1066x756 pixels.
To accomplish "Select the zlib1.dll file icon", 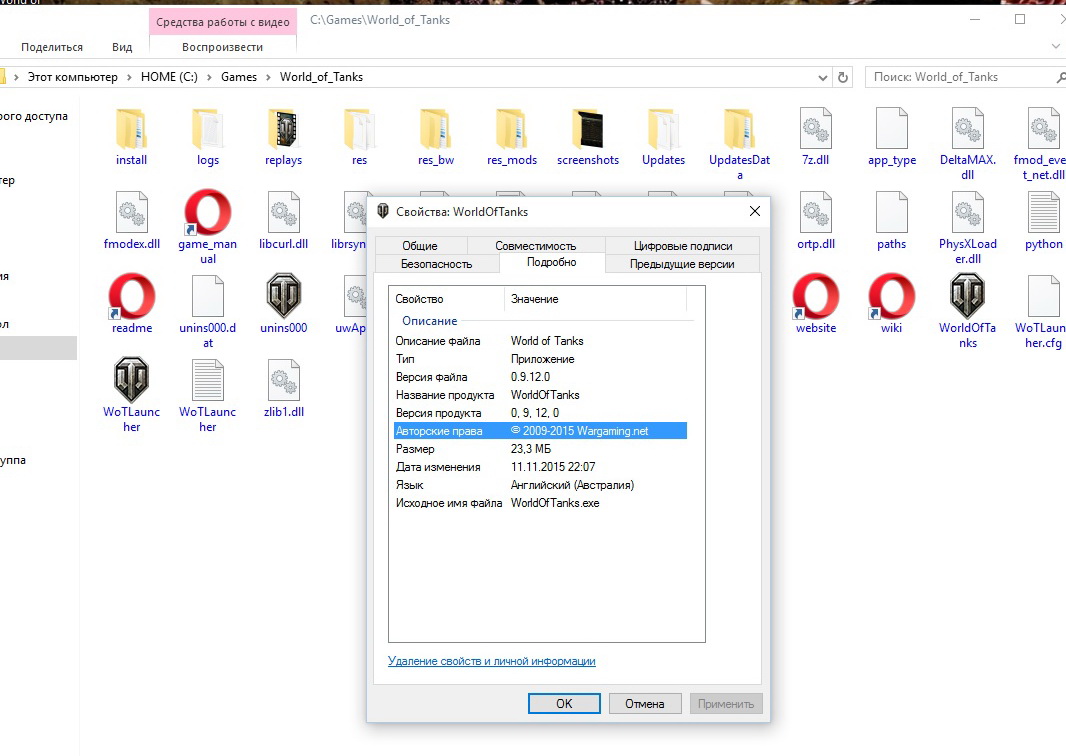I will 283,381.
